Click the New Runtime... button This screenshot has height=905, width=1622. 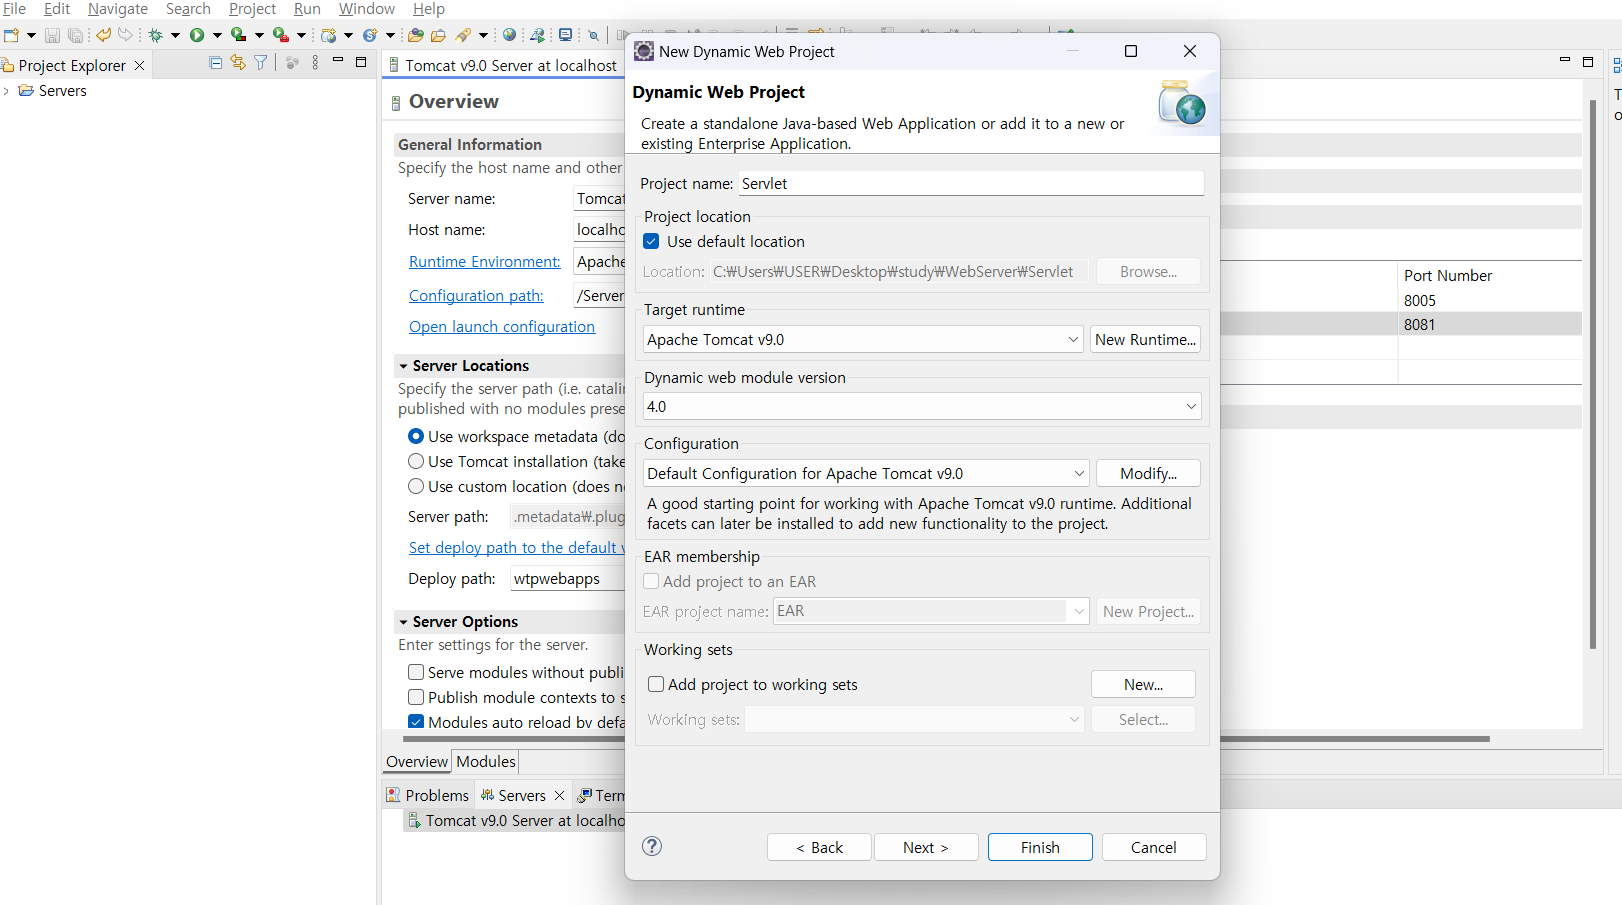tap(1145, 340)
